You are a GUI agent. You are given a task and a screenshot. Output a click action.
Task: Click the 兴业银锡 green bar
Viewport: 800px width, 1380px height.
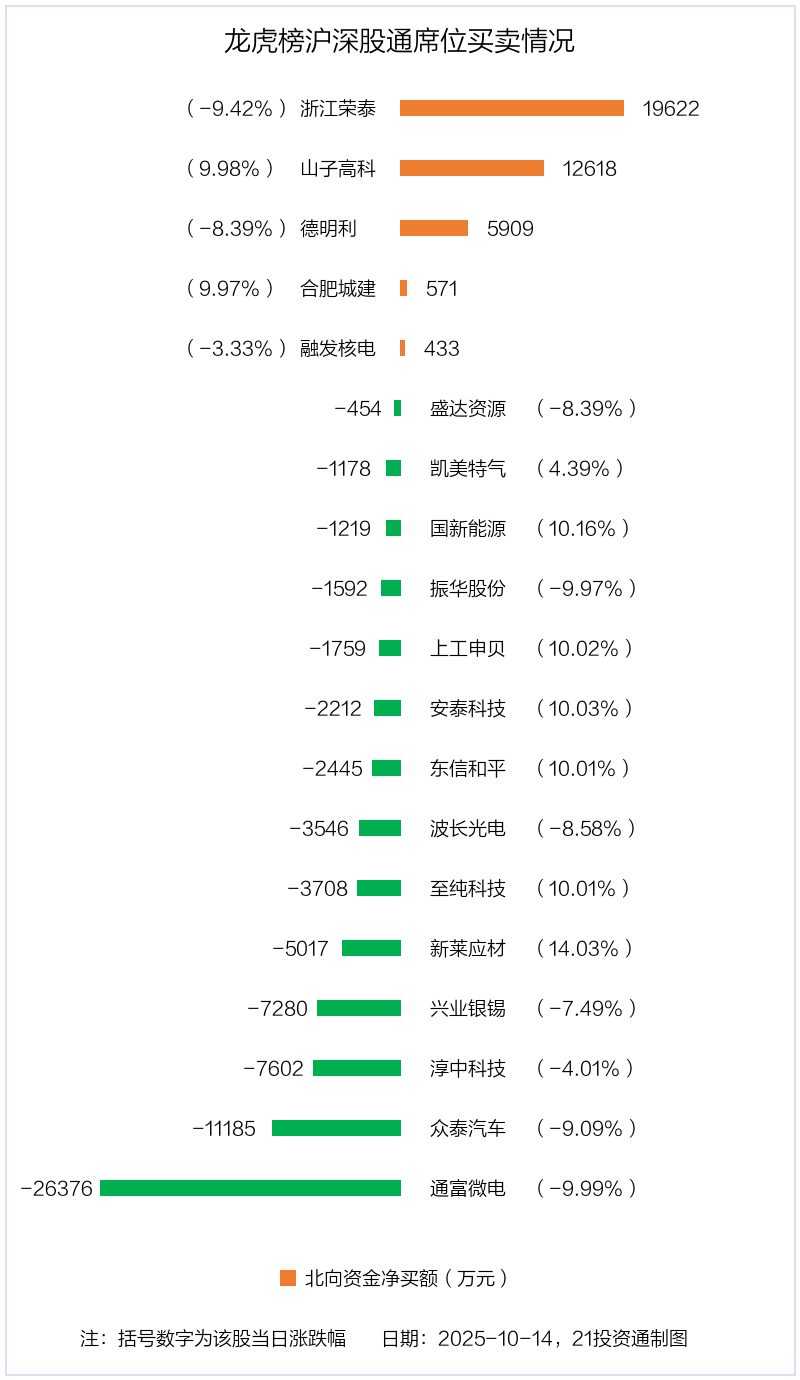tap(359, 1008)
